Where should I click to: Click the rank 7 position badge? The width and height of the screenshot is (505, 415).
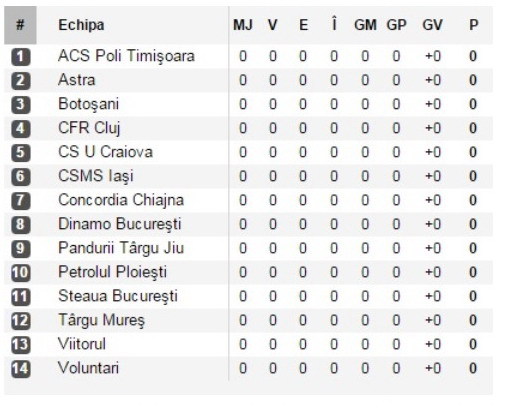tap(21, 201)
